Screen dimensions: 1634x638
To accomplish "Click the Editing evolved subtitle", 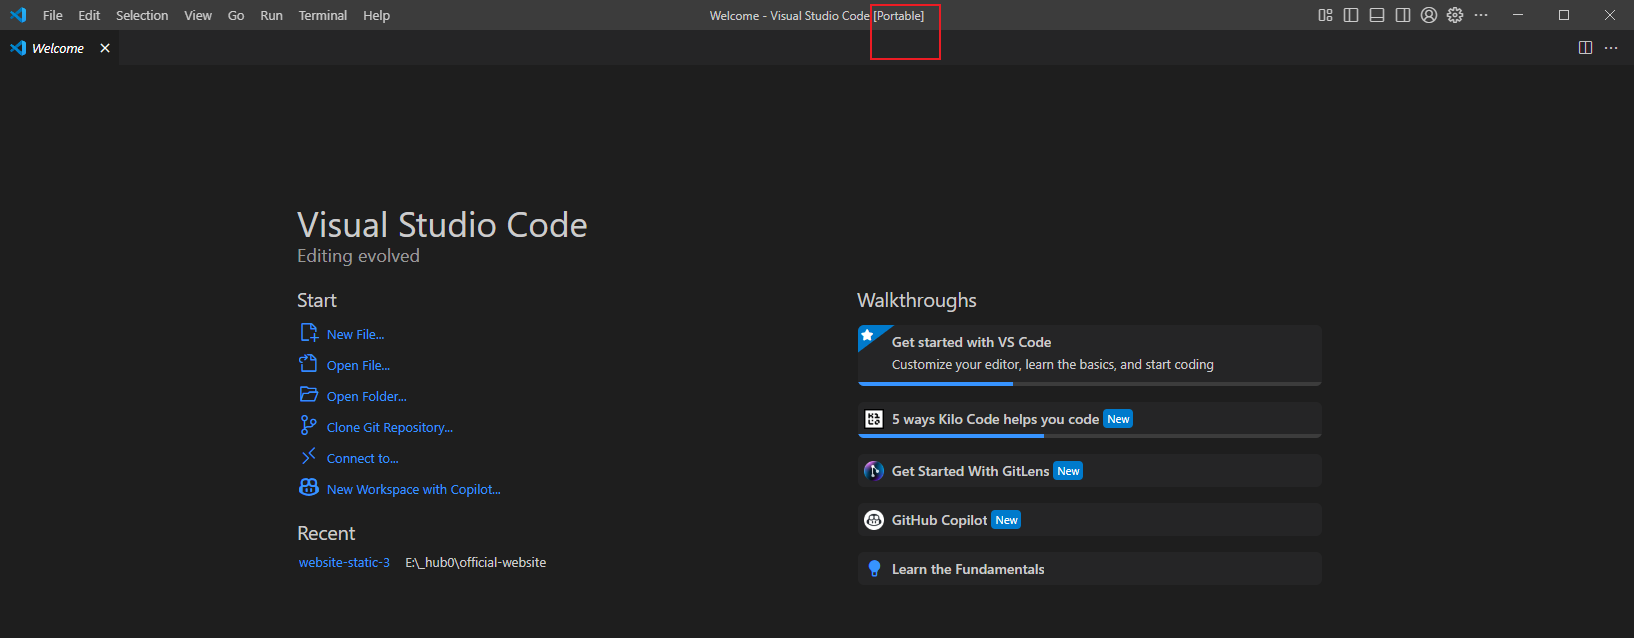I will coord(358,256).
